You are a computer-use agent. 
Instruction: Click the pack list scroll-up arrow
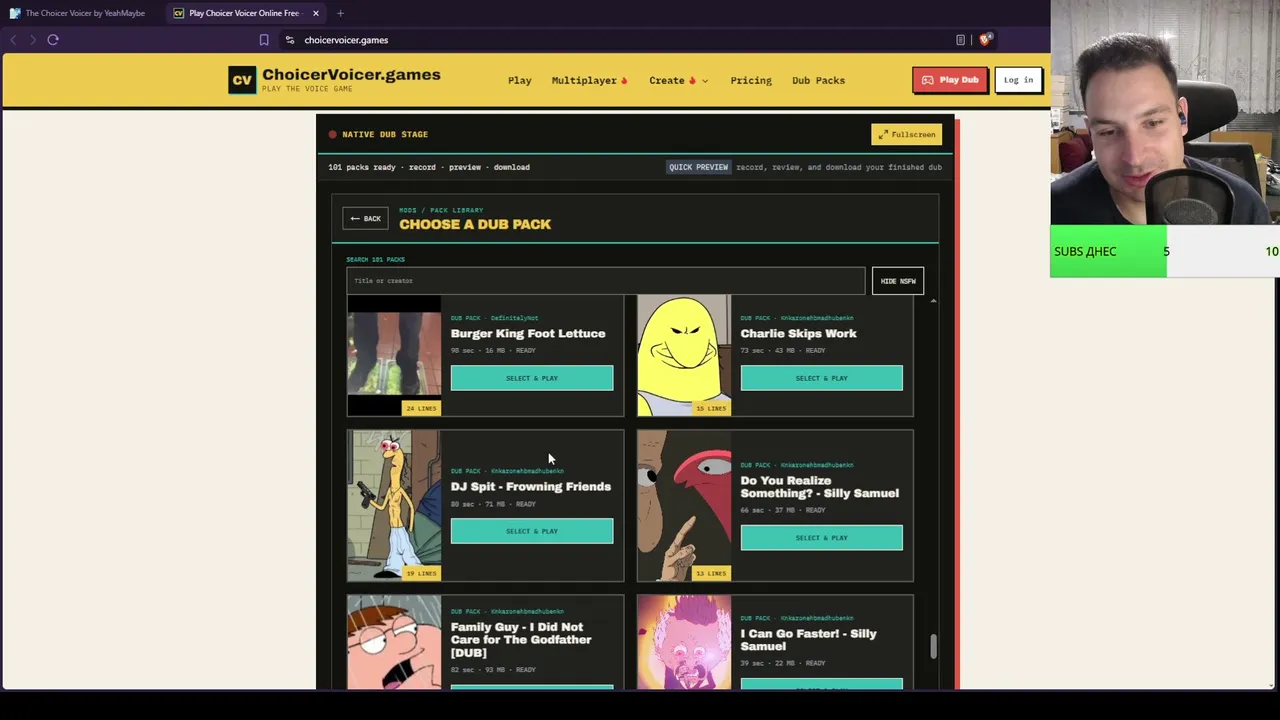[x=933, y=301]
